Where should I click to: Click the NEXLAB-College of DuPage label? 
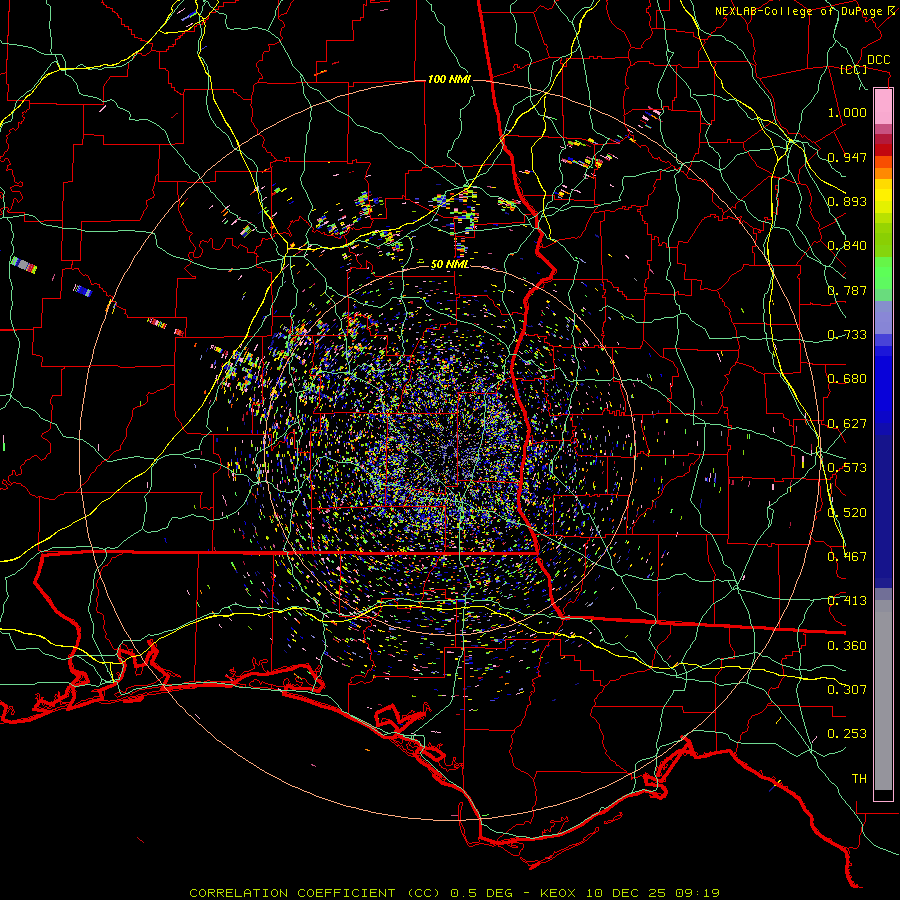pyautogui.click(x=798, y=11)
